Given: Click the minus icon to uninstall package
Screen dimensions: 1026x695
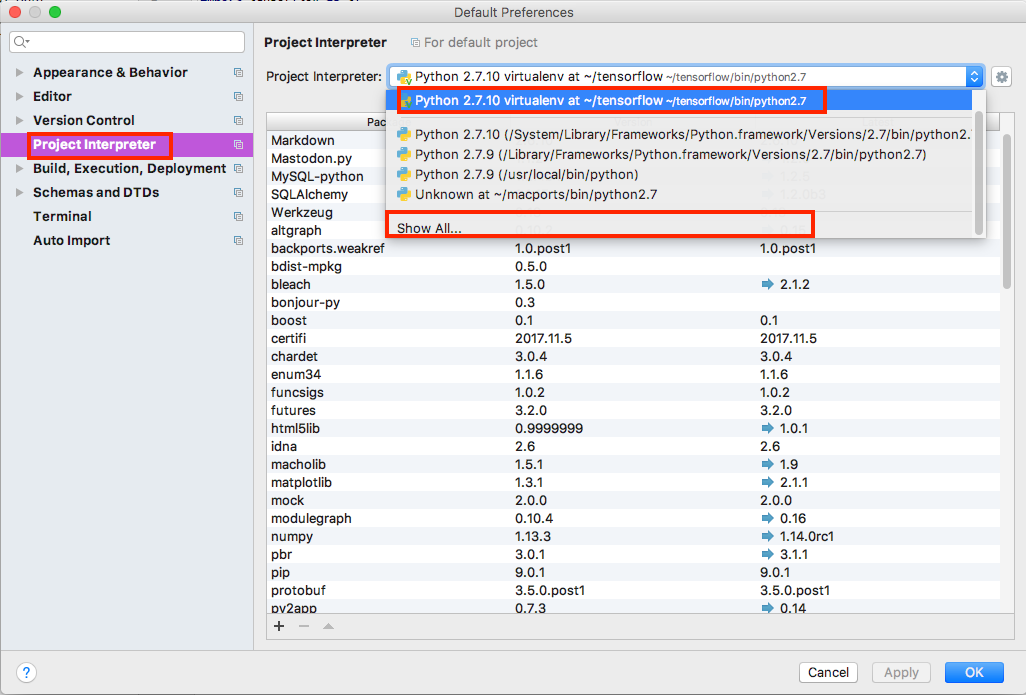Looking at the screenshot, I should [x=304, y=626].
